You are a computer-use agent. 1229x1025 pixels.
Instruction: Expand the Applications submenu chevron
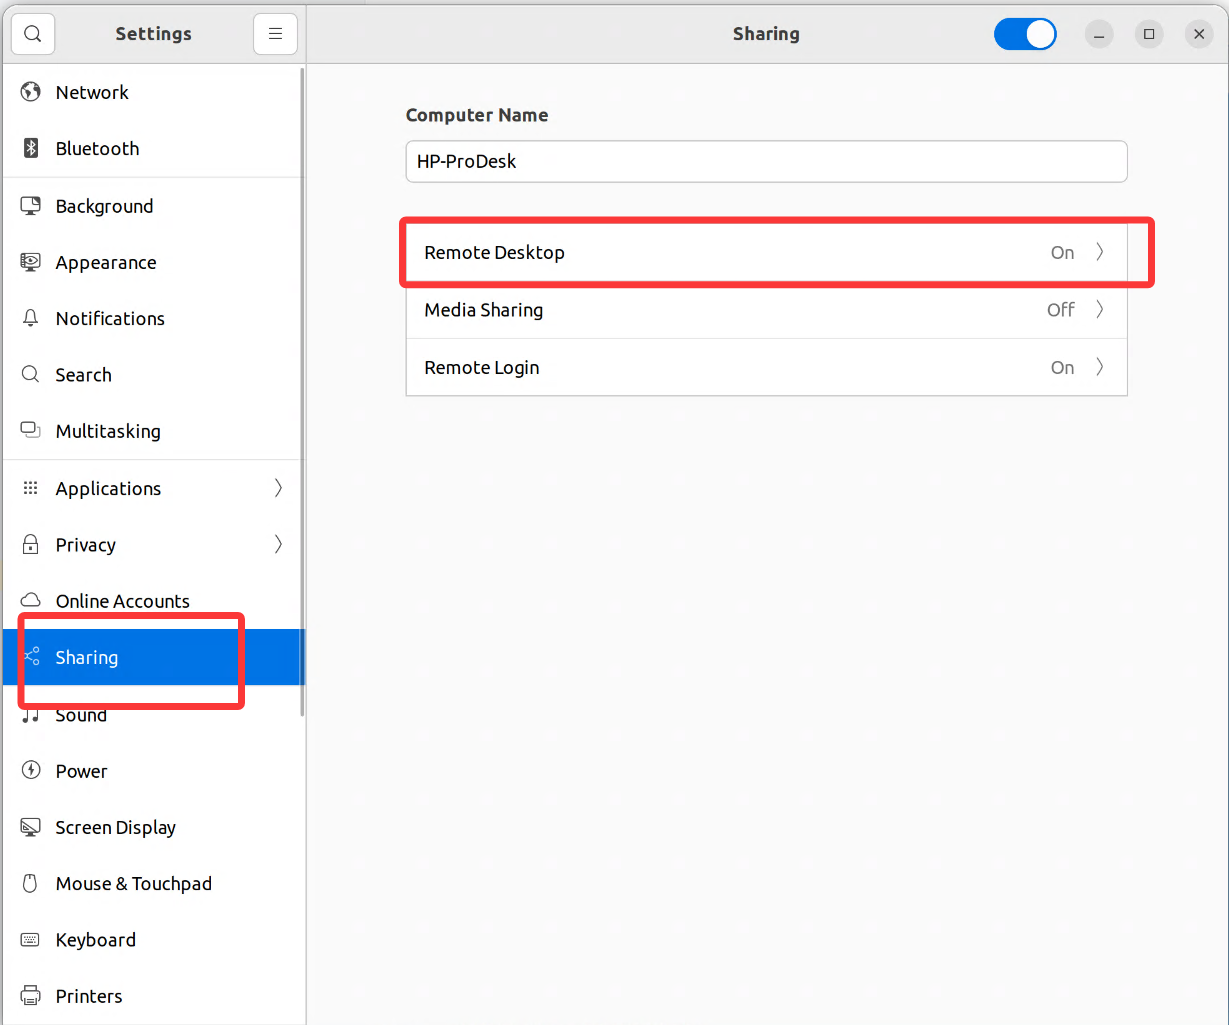pyautogui.click(x=278, y=488)
